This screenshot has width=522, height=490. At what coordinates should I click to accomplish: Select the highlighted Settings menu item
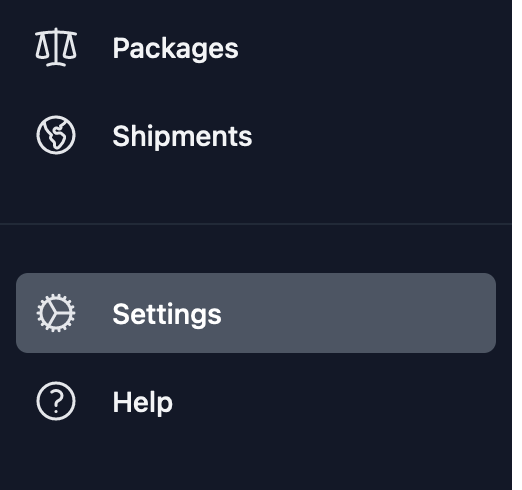pyautogui.click(x=256, y=313)
